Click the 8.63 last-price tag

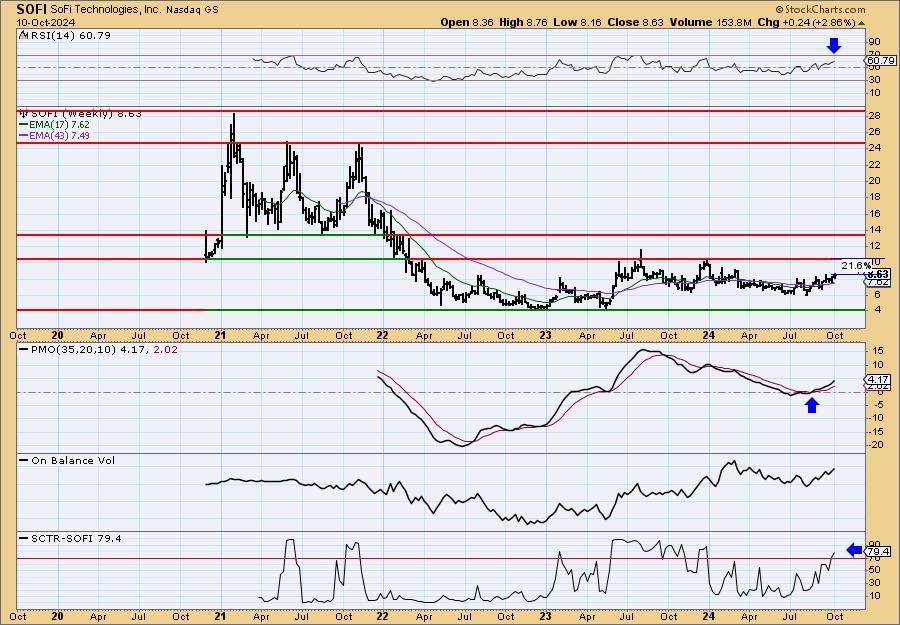point(879,275)
